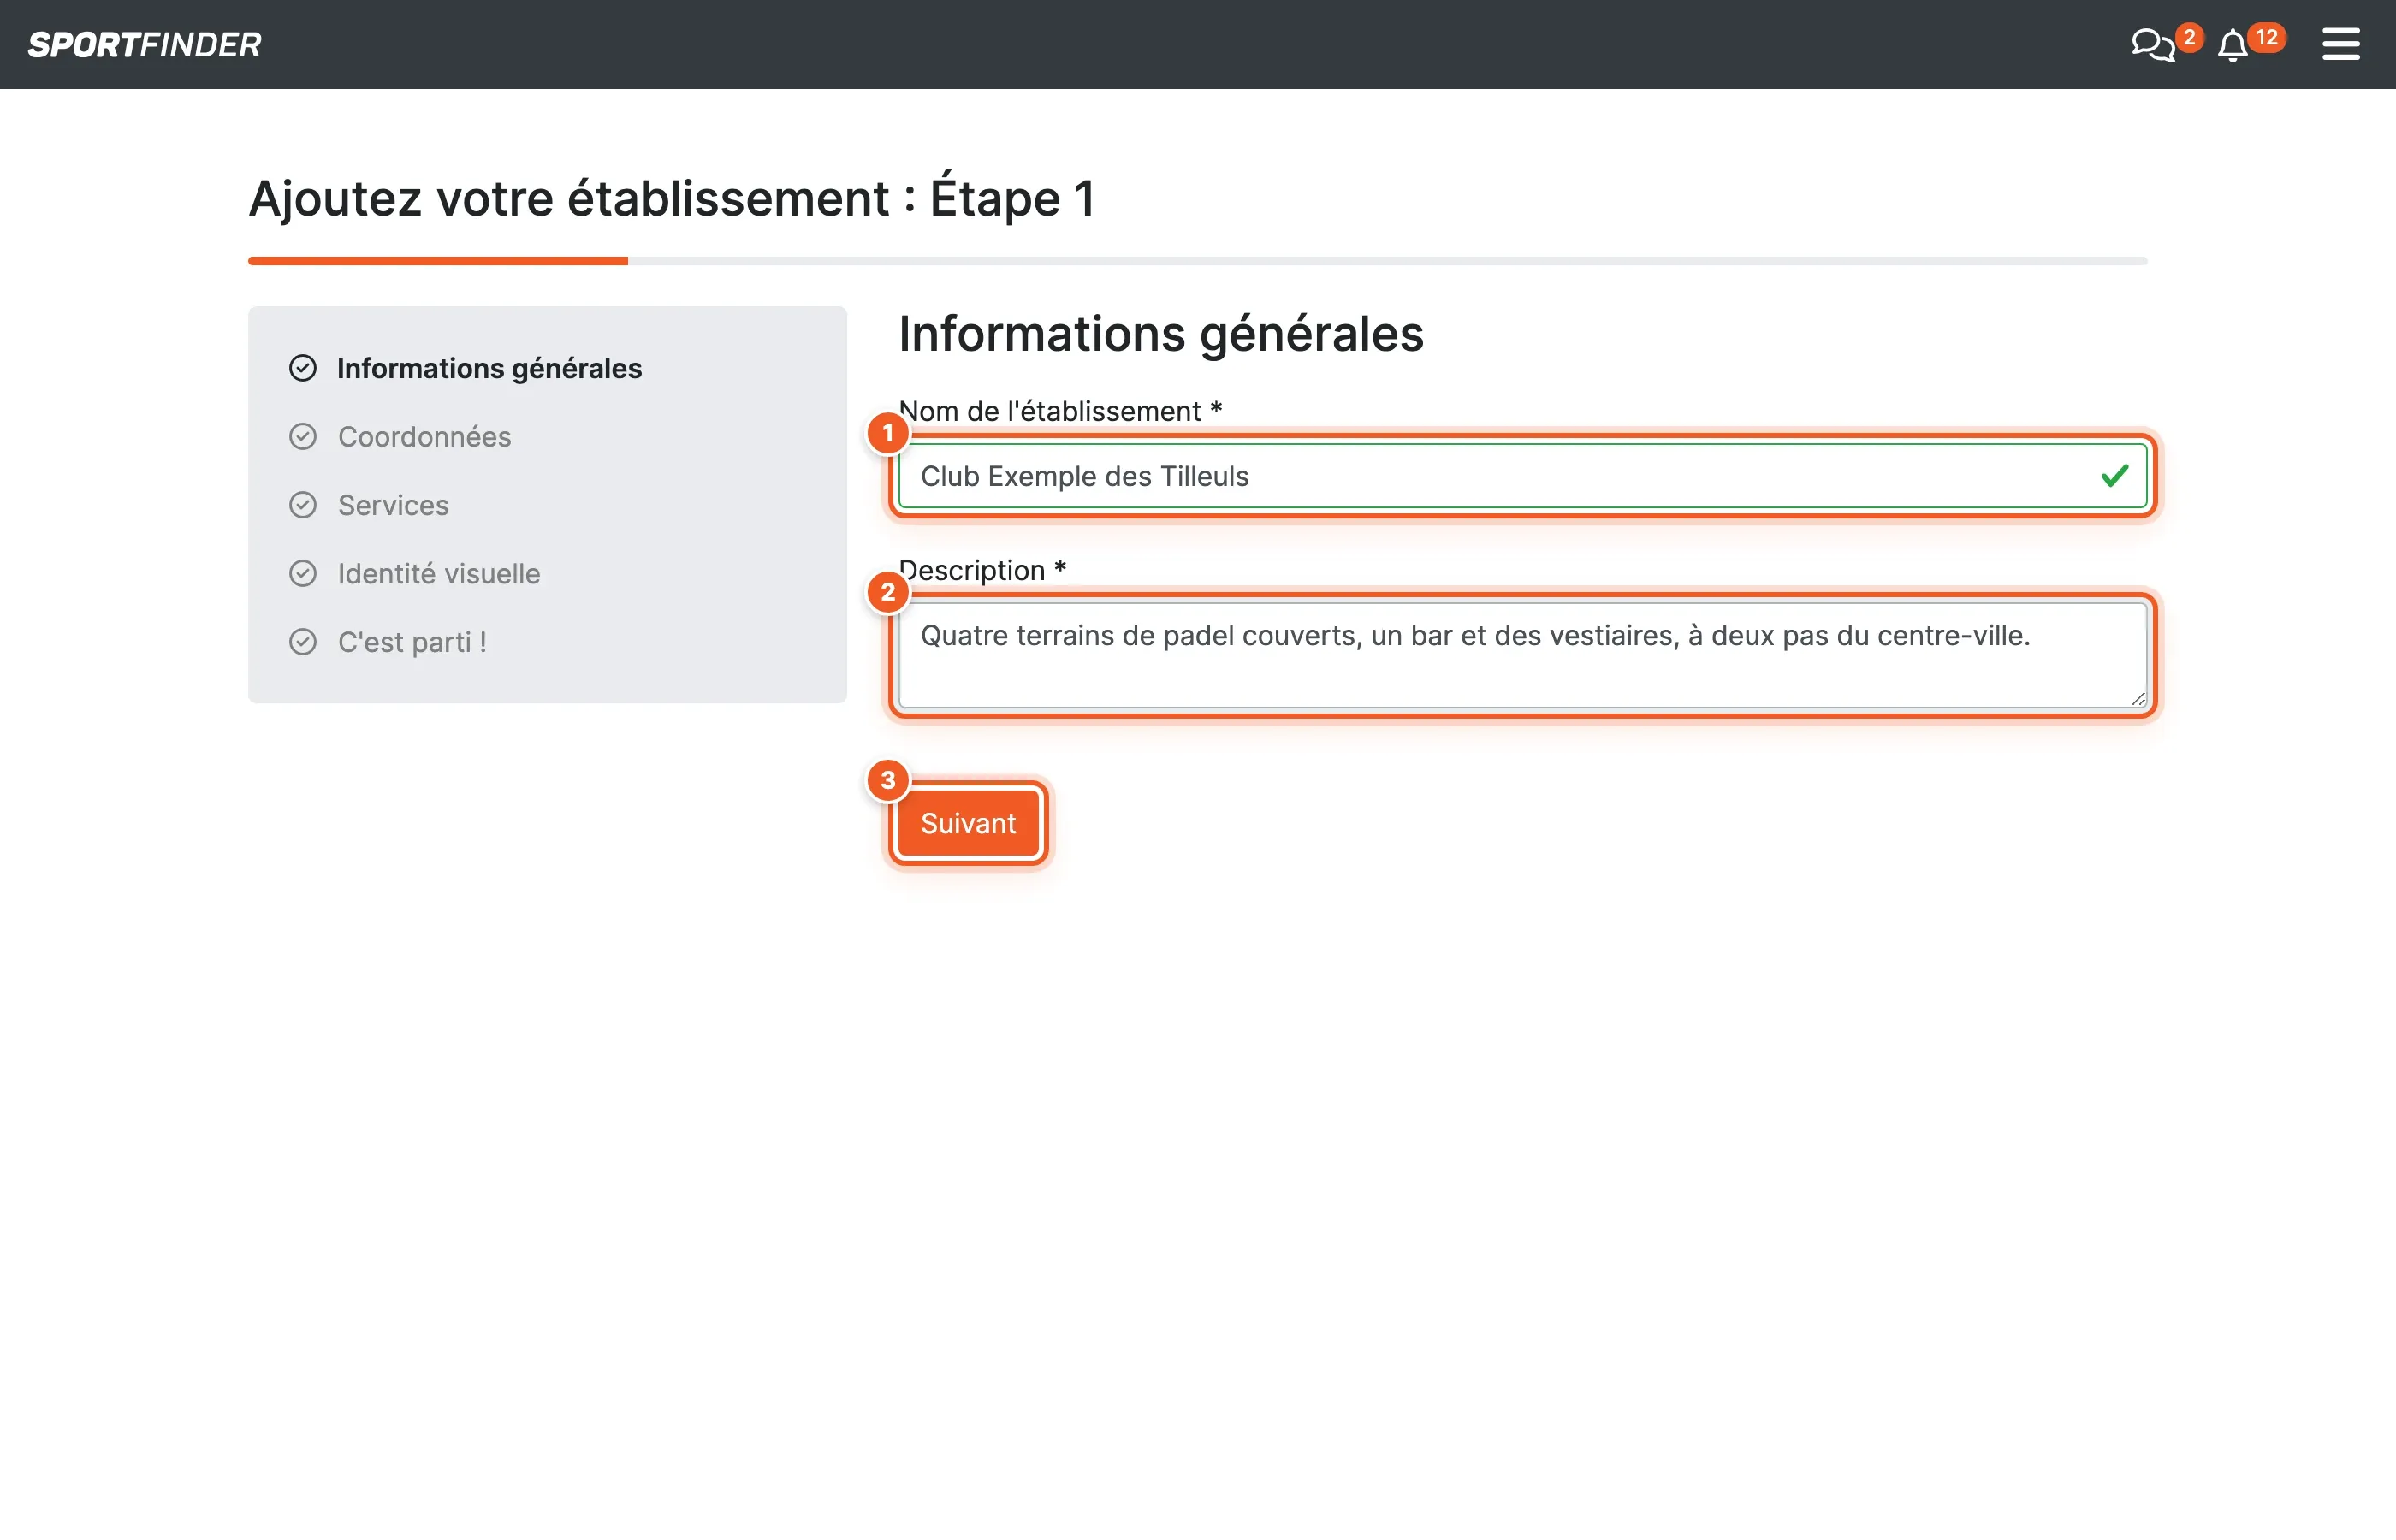This screenshot has height=1540, width=2396.
Task: Click the Description textarea resize handle
Action: [2138, 698]
